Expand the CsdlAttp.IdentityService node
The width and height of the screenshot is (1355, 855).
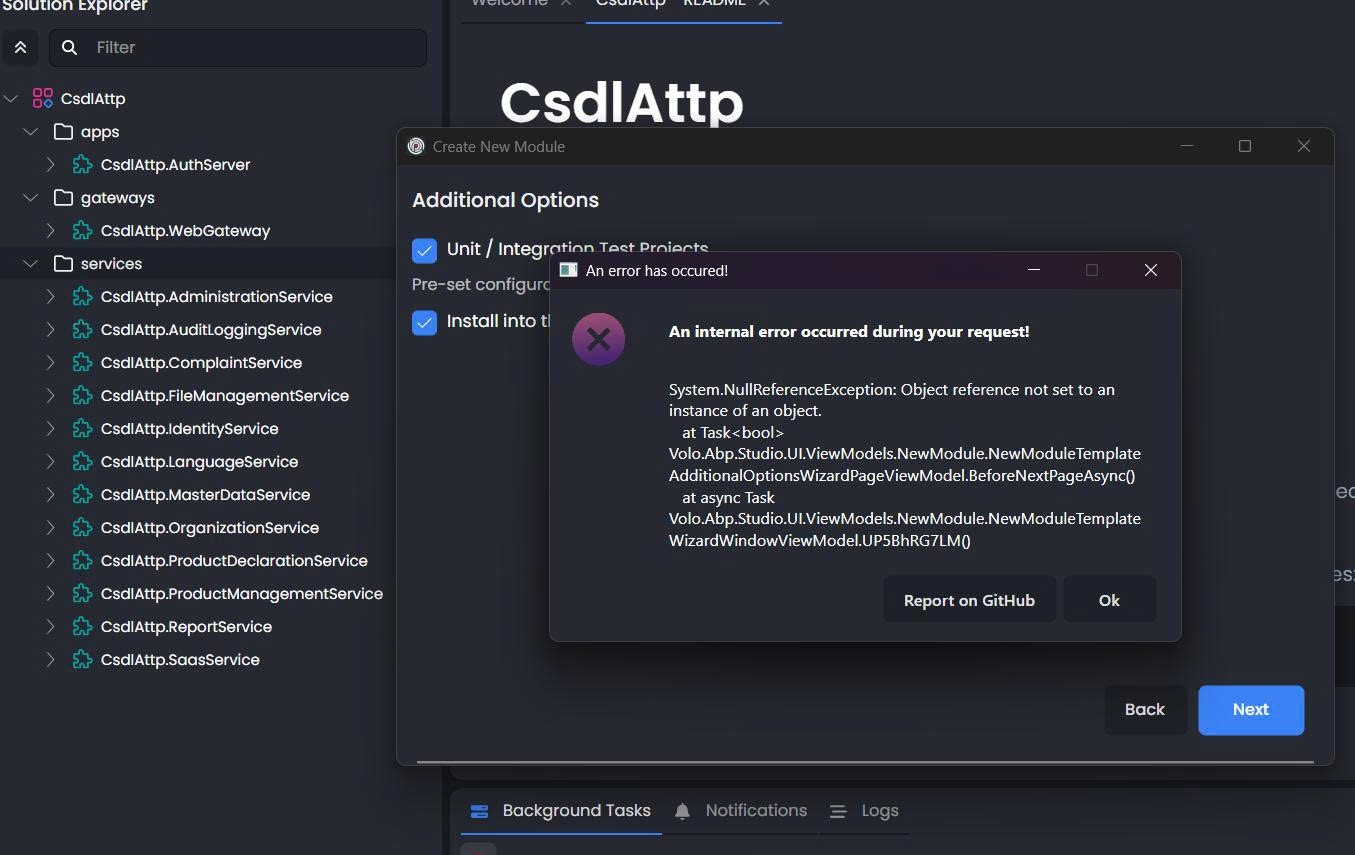coord(50,428)
